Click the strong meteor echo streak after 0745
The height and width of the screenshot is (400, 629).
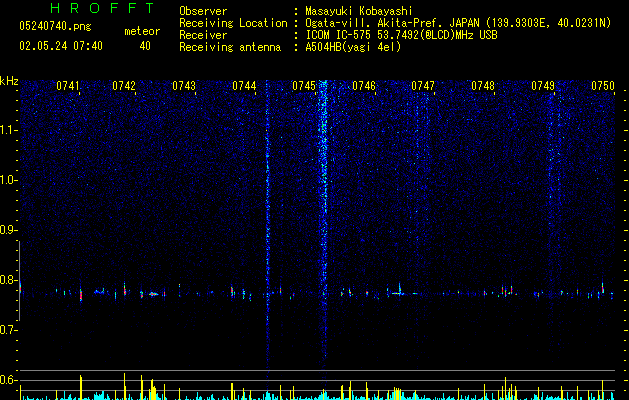323,219
